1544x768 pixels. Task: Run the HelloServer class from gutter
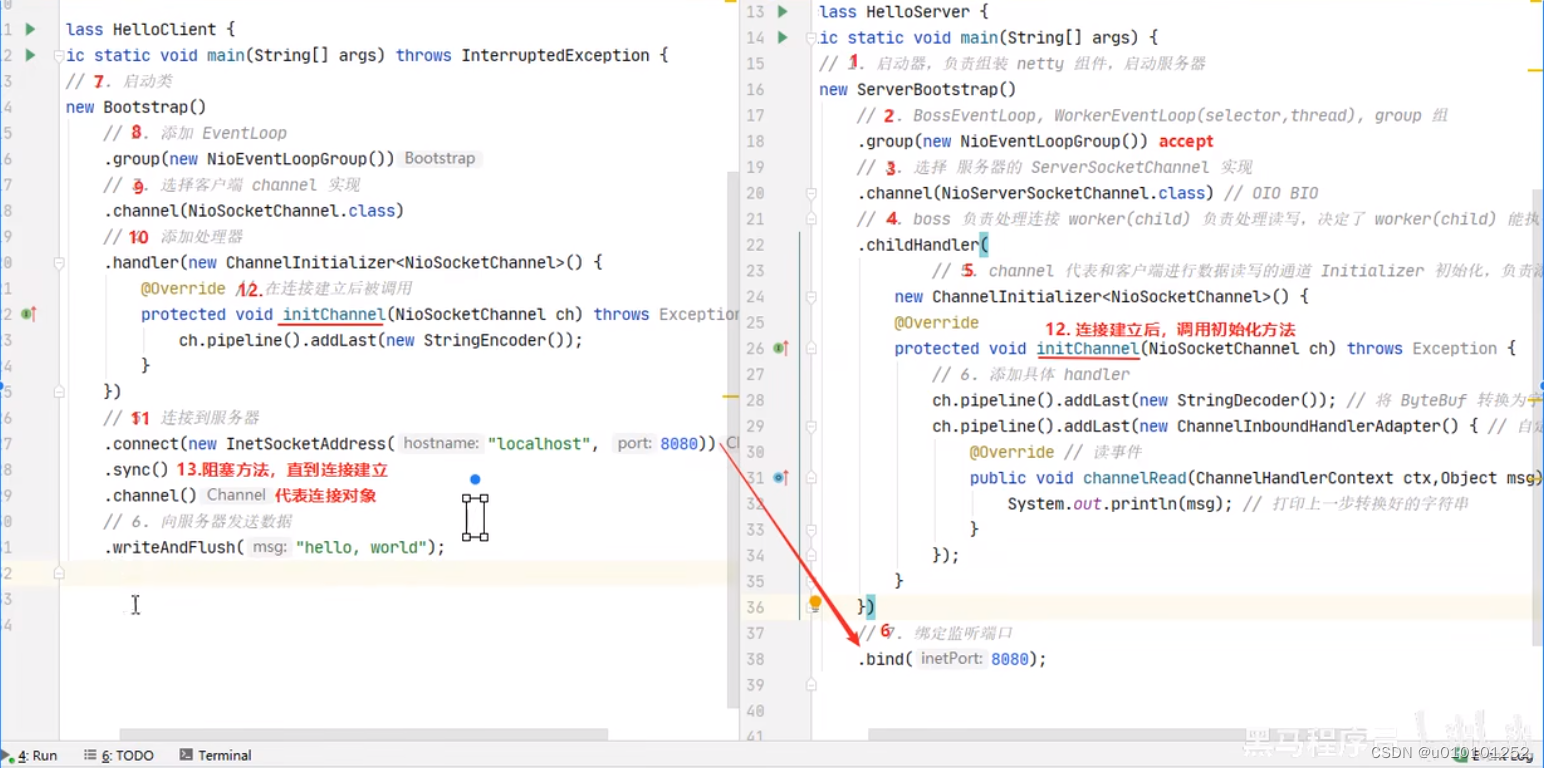pos(783,11)
